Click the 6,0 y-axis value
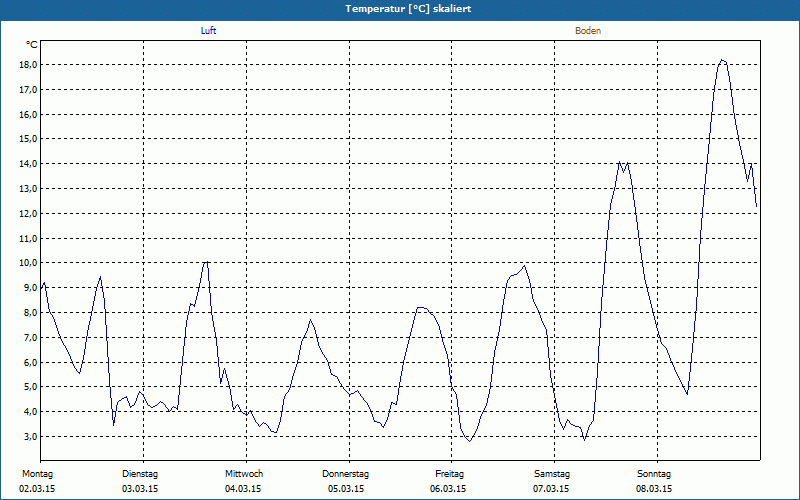 (31, 362)
